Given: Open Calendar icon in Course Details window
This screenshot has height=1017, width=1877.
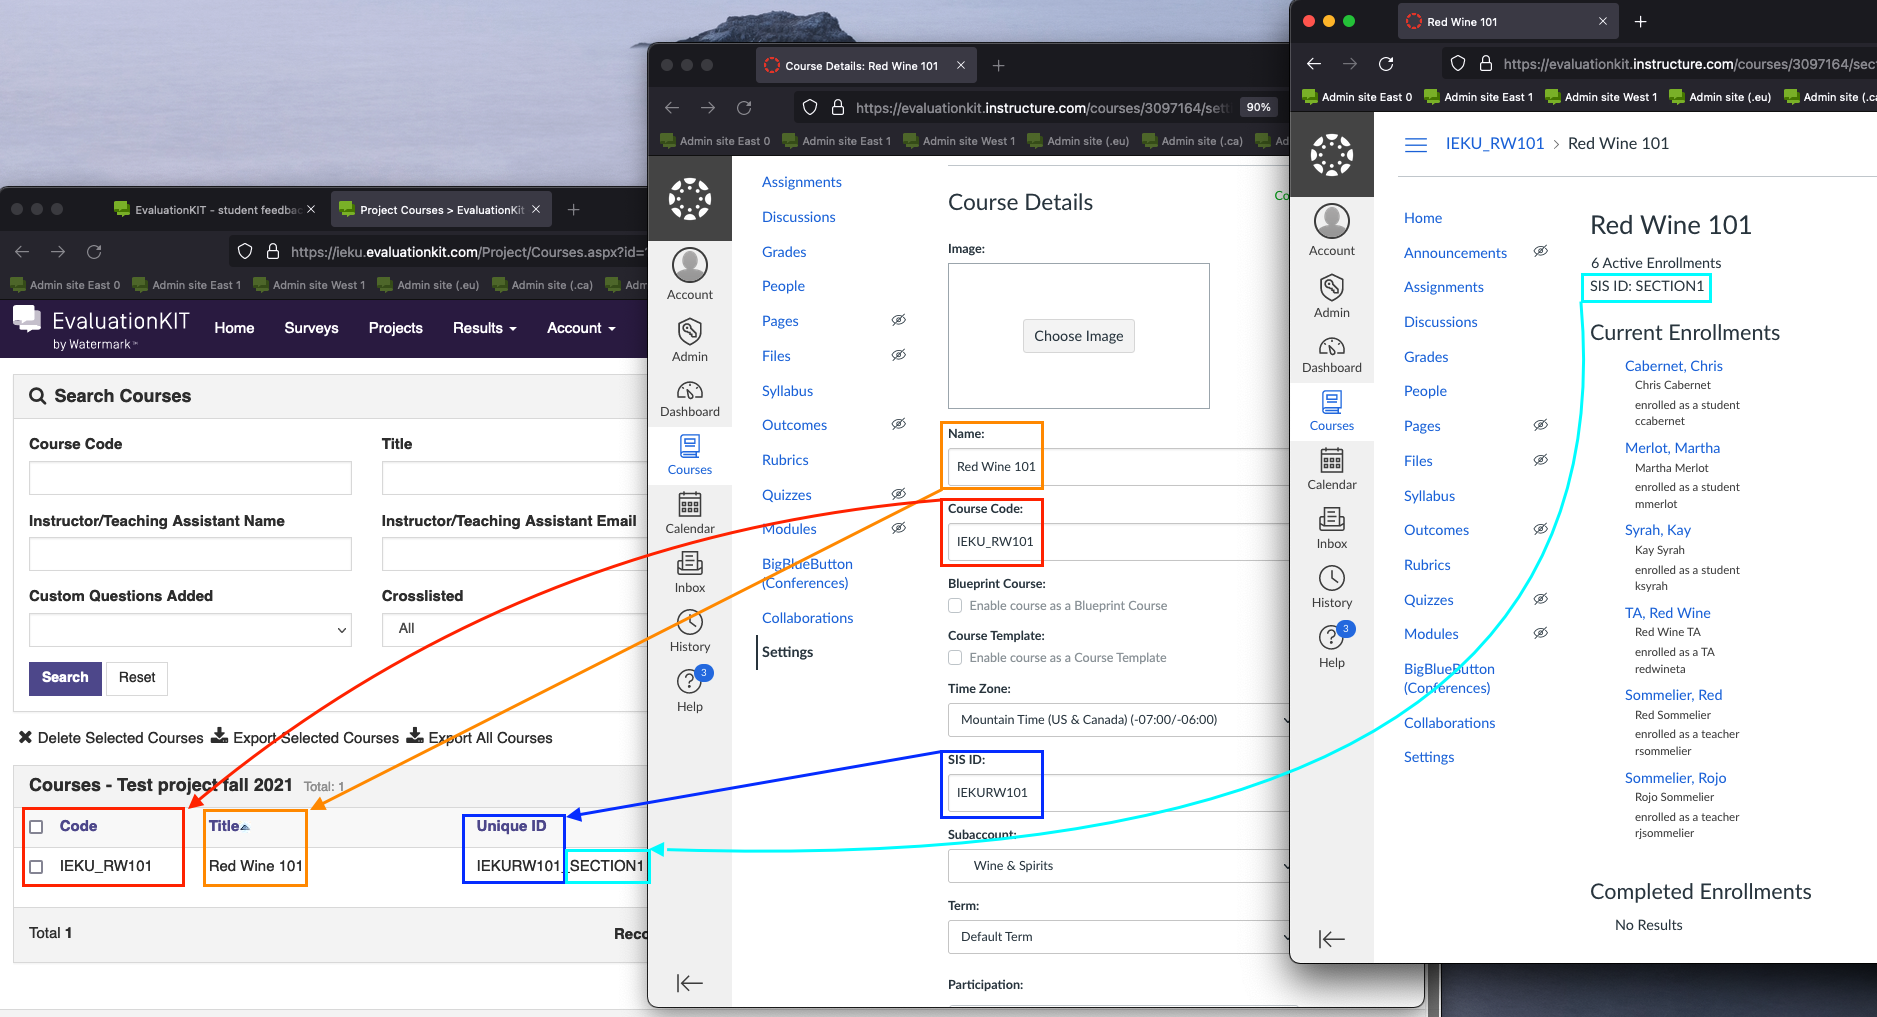Looking at the screenshot, I should [x=690, y=513].
